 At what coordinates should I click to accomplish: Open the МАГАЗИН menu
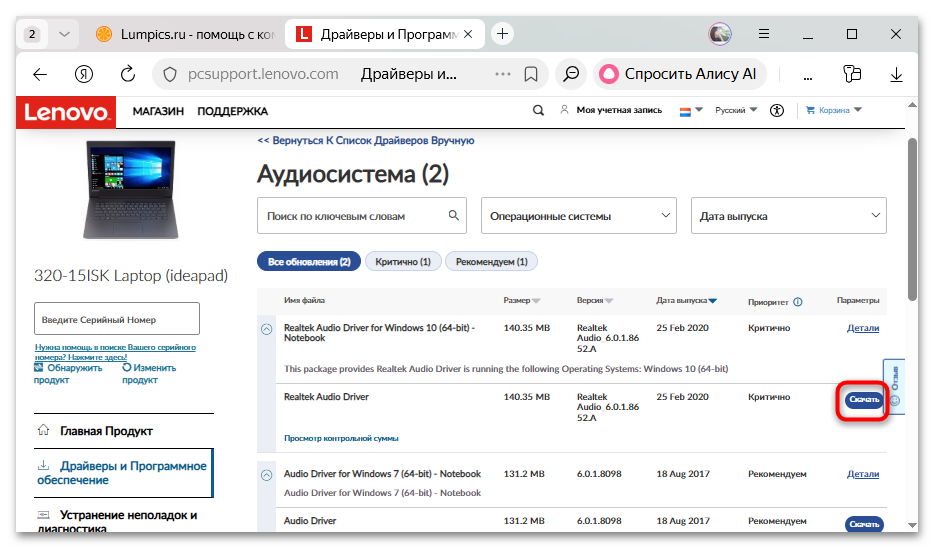click(x=158, y=111)
